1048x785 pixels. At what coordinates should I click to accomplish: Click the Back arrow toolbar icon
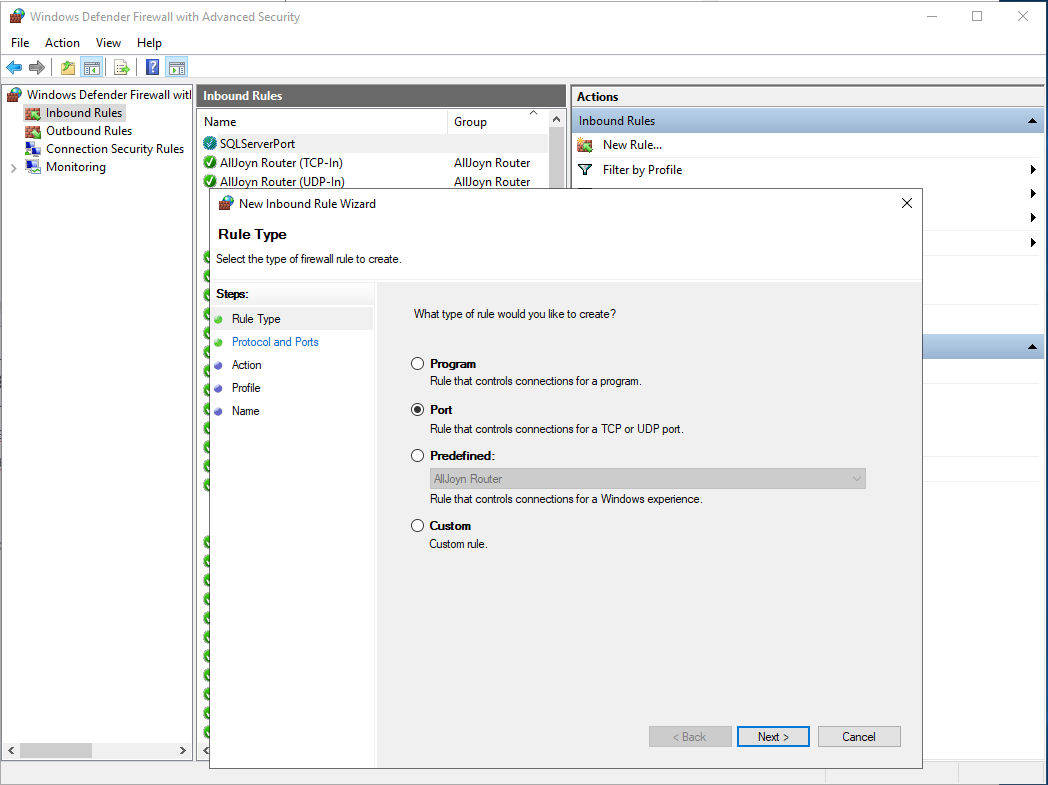tap(14, 67)
